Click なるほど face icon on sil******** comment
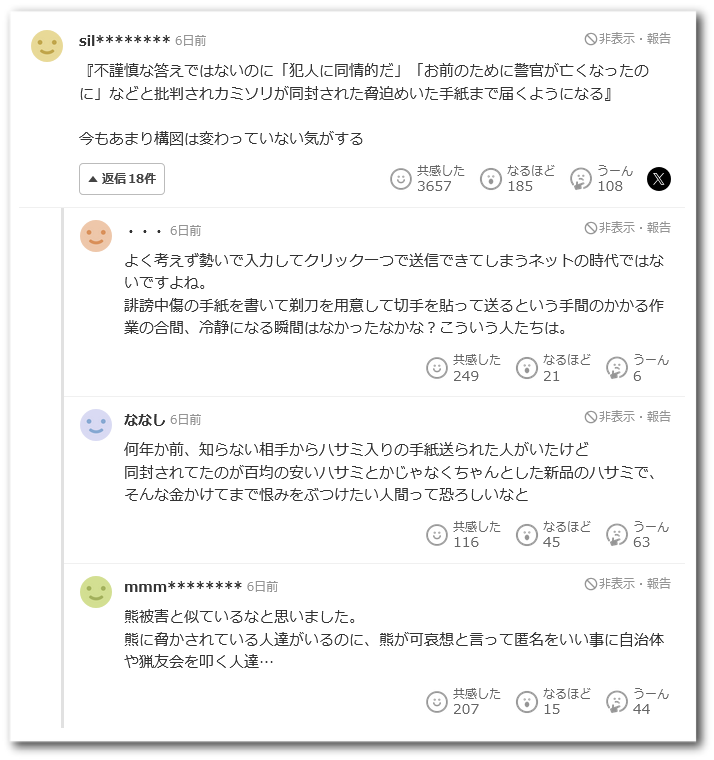 [x=491, y=179]
